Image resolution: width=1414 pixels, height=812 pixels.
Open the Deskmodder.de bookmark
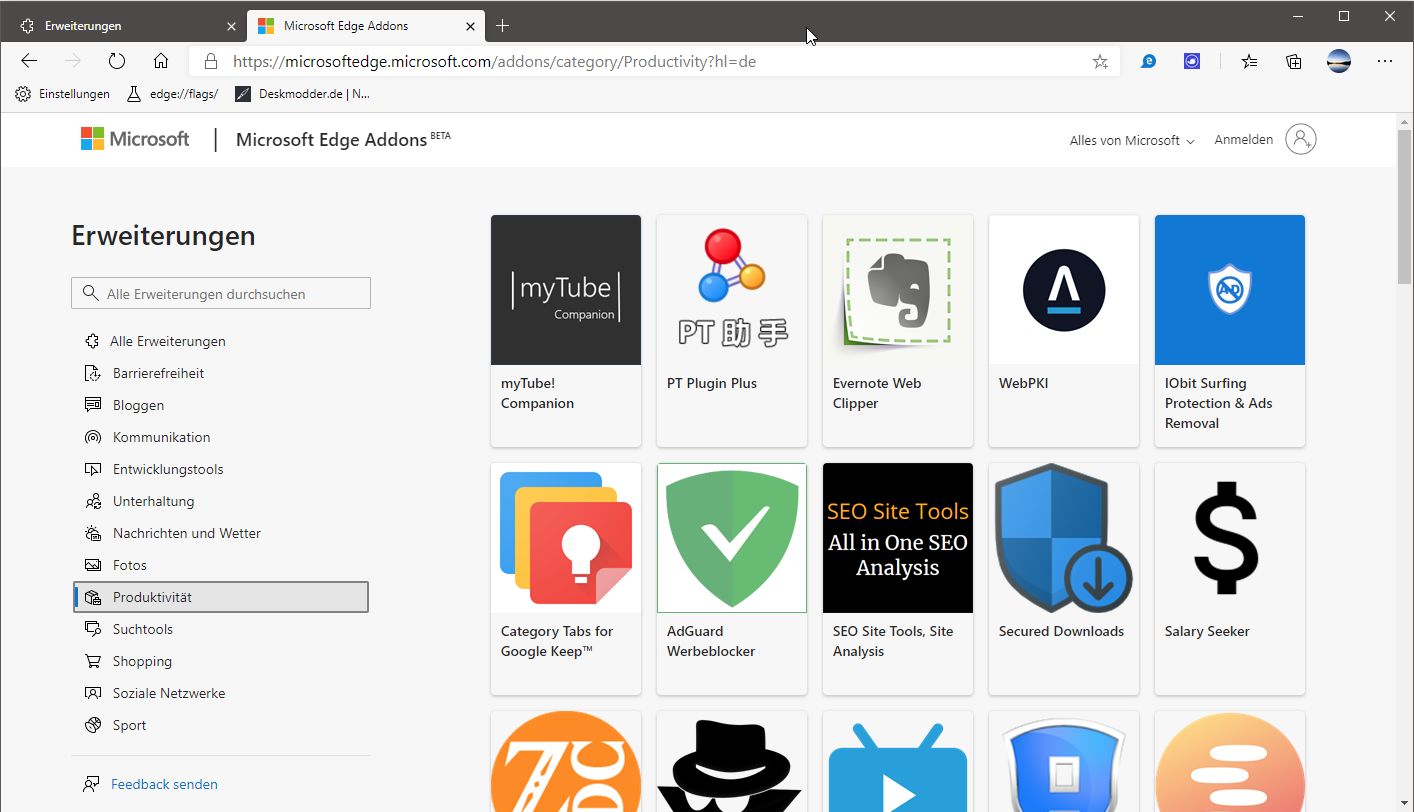point(303,94)
